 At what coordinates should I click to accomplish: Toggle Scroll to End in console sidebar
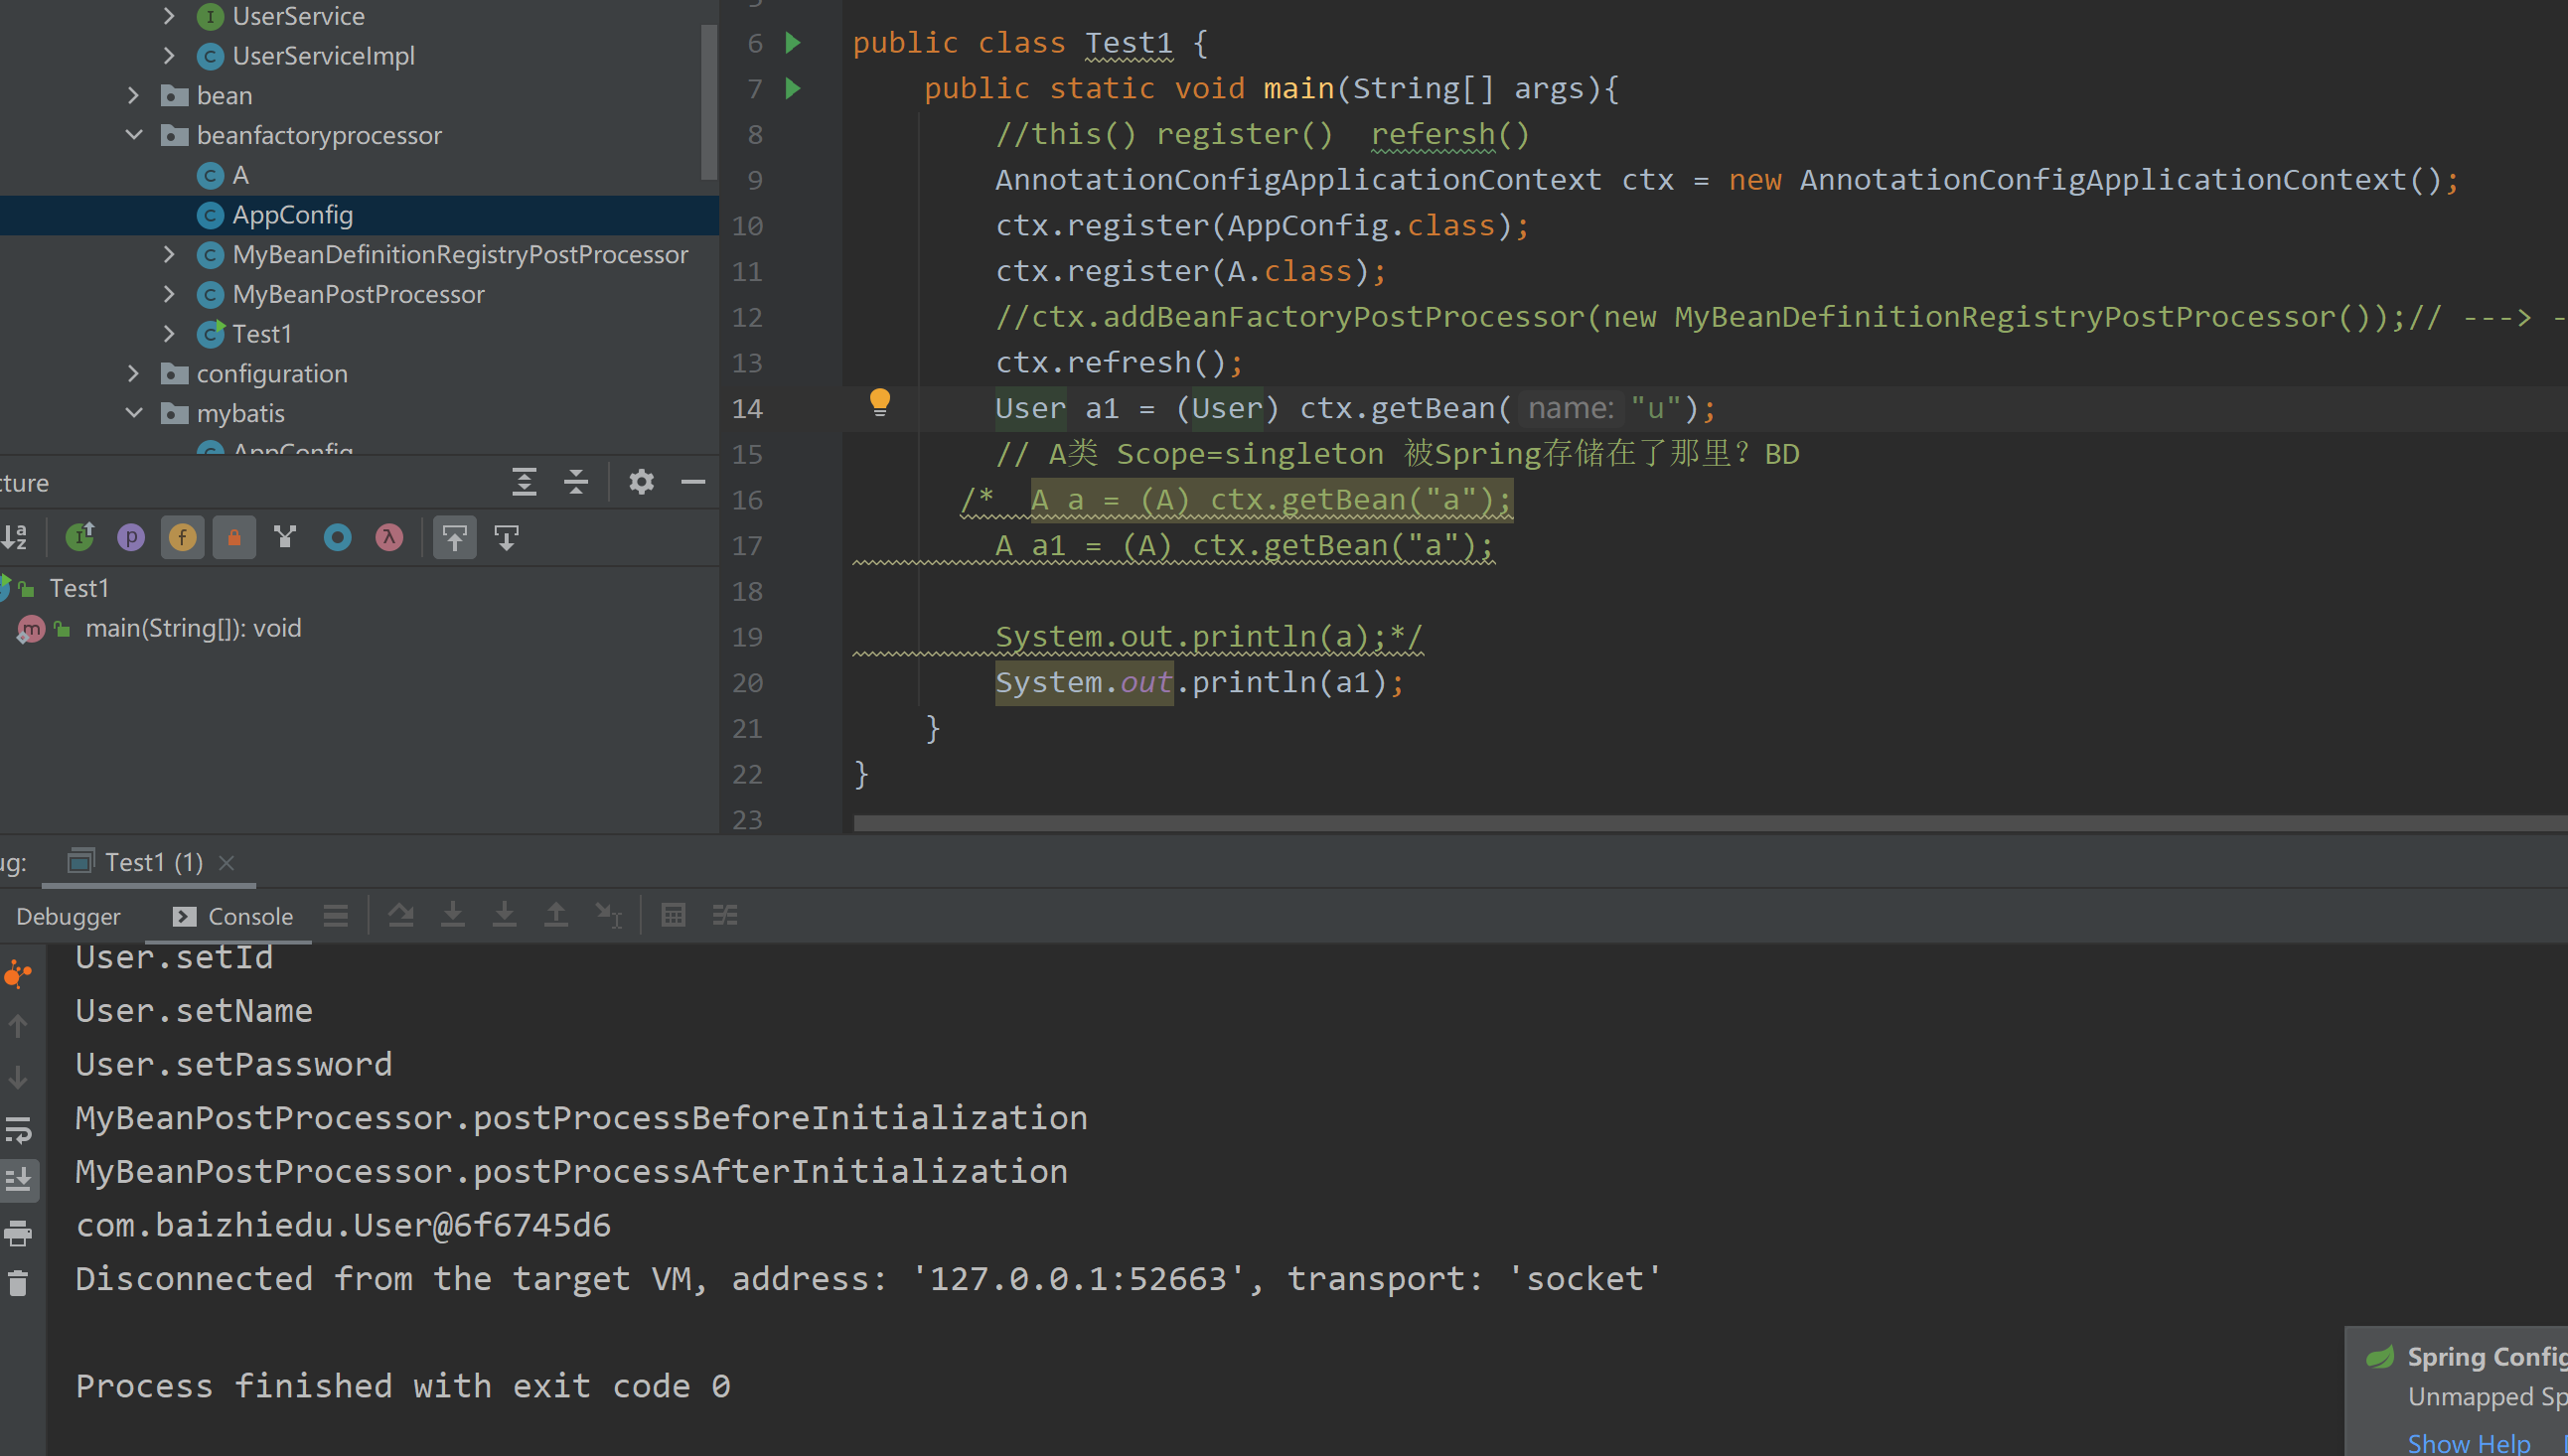point(18,1180)
